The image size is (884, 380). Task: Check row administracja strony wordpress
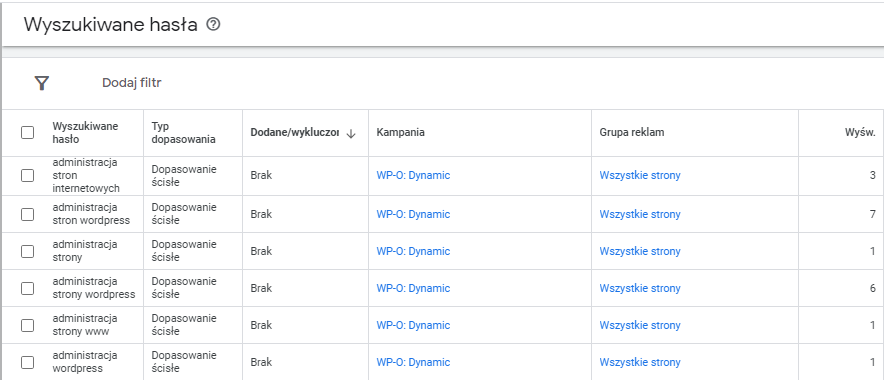tap(27, 288)
